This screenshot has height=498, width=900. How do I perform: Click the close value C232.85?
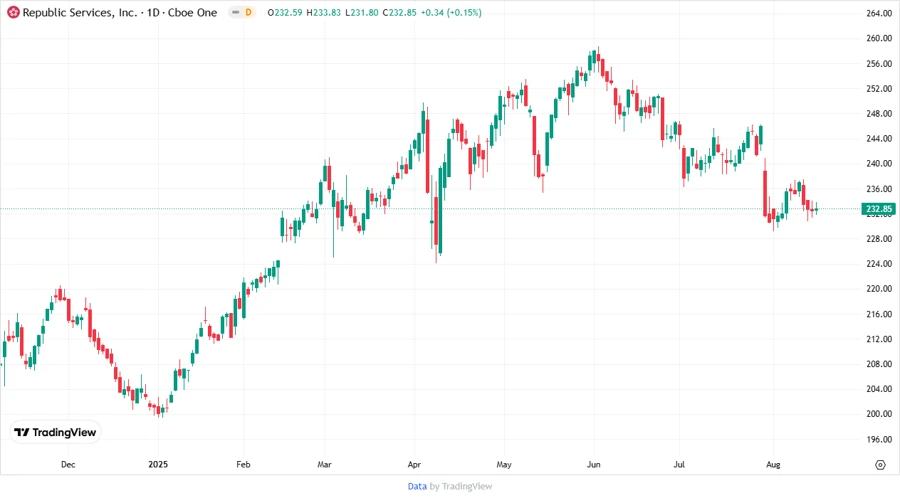399,13
